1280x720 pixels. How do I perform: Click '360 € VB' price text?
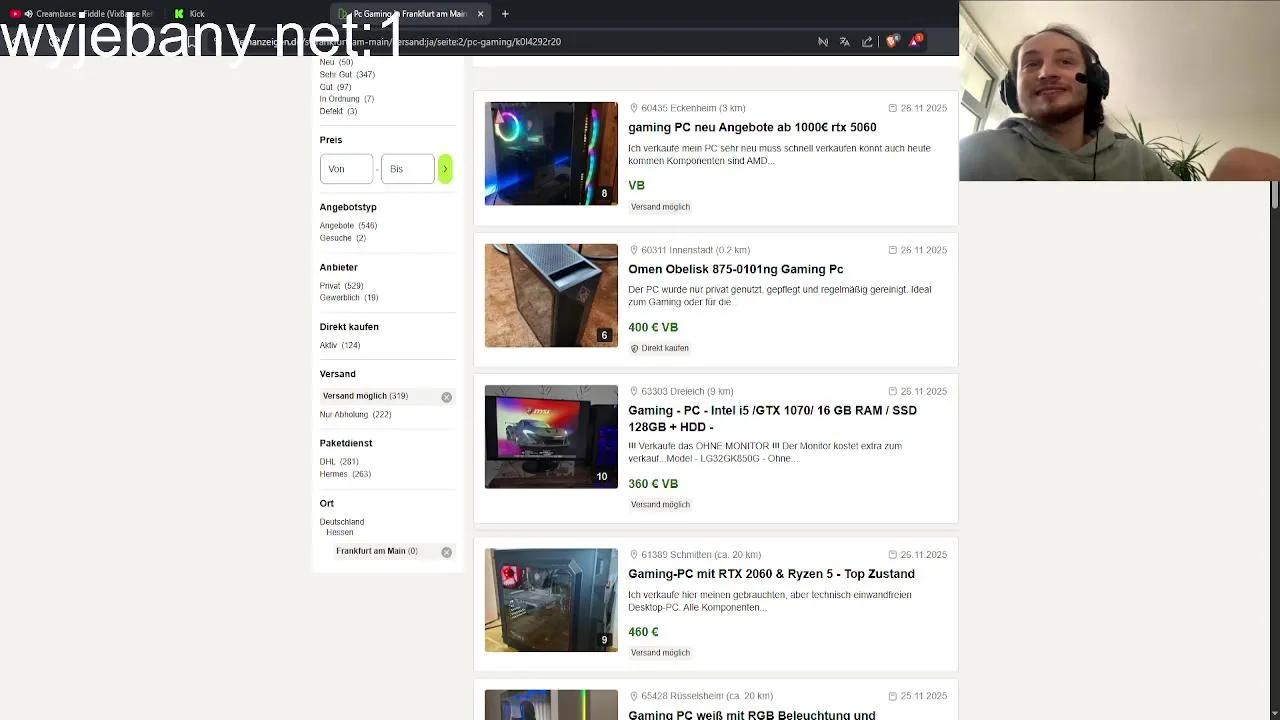click(x=653, y=484)
